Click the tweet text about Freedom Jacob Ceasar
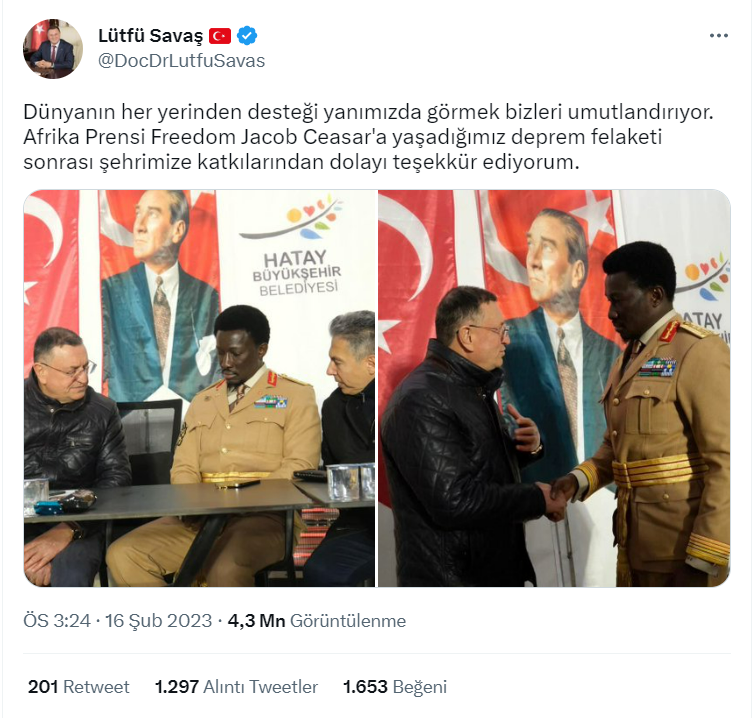755x718 pixels. (x=368, y=137)
